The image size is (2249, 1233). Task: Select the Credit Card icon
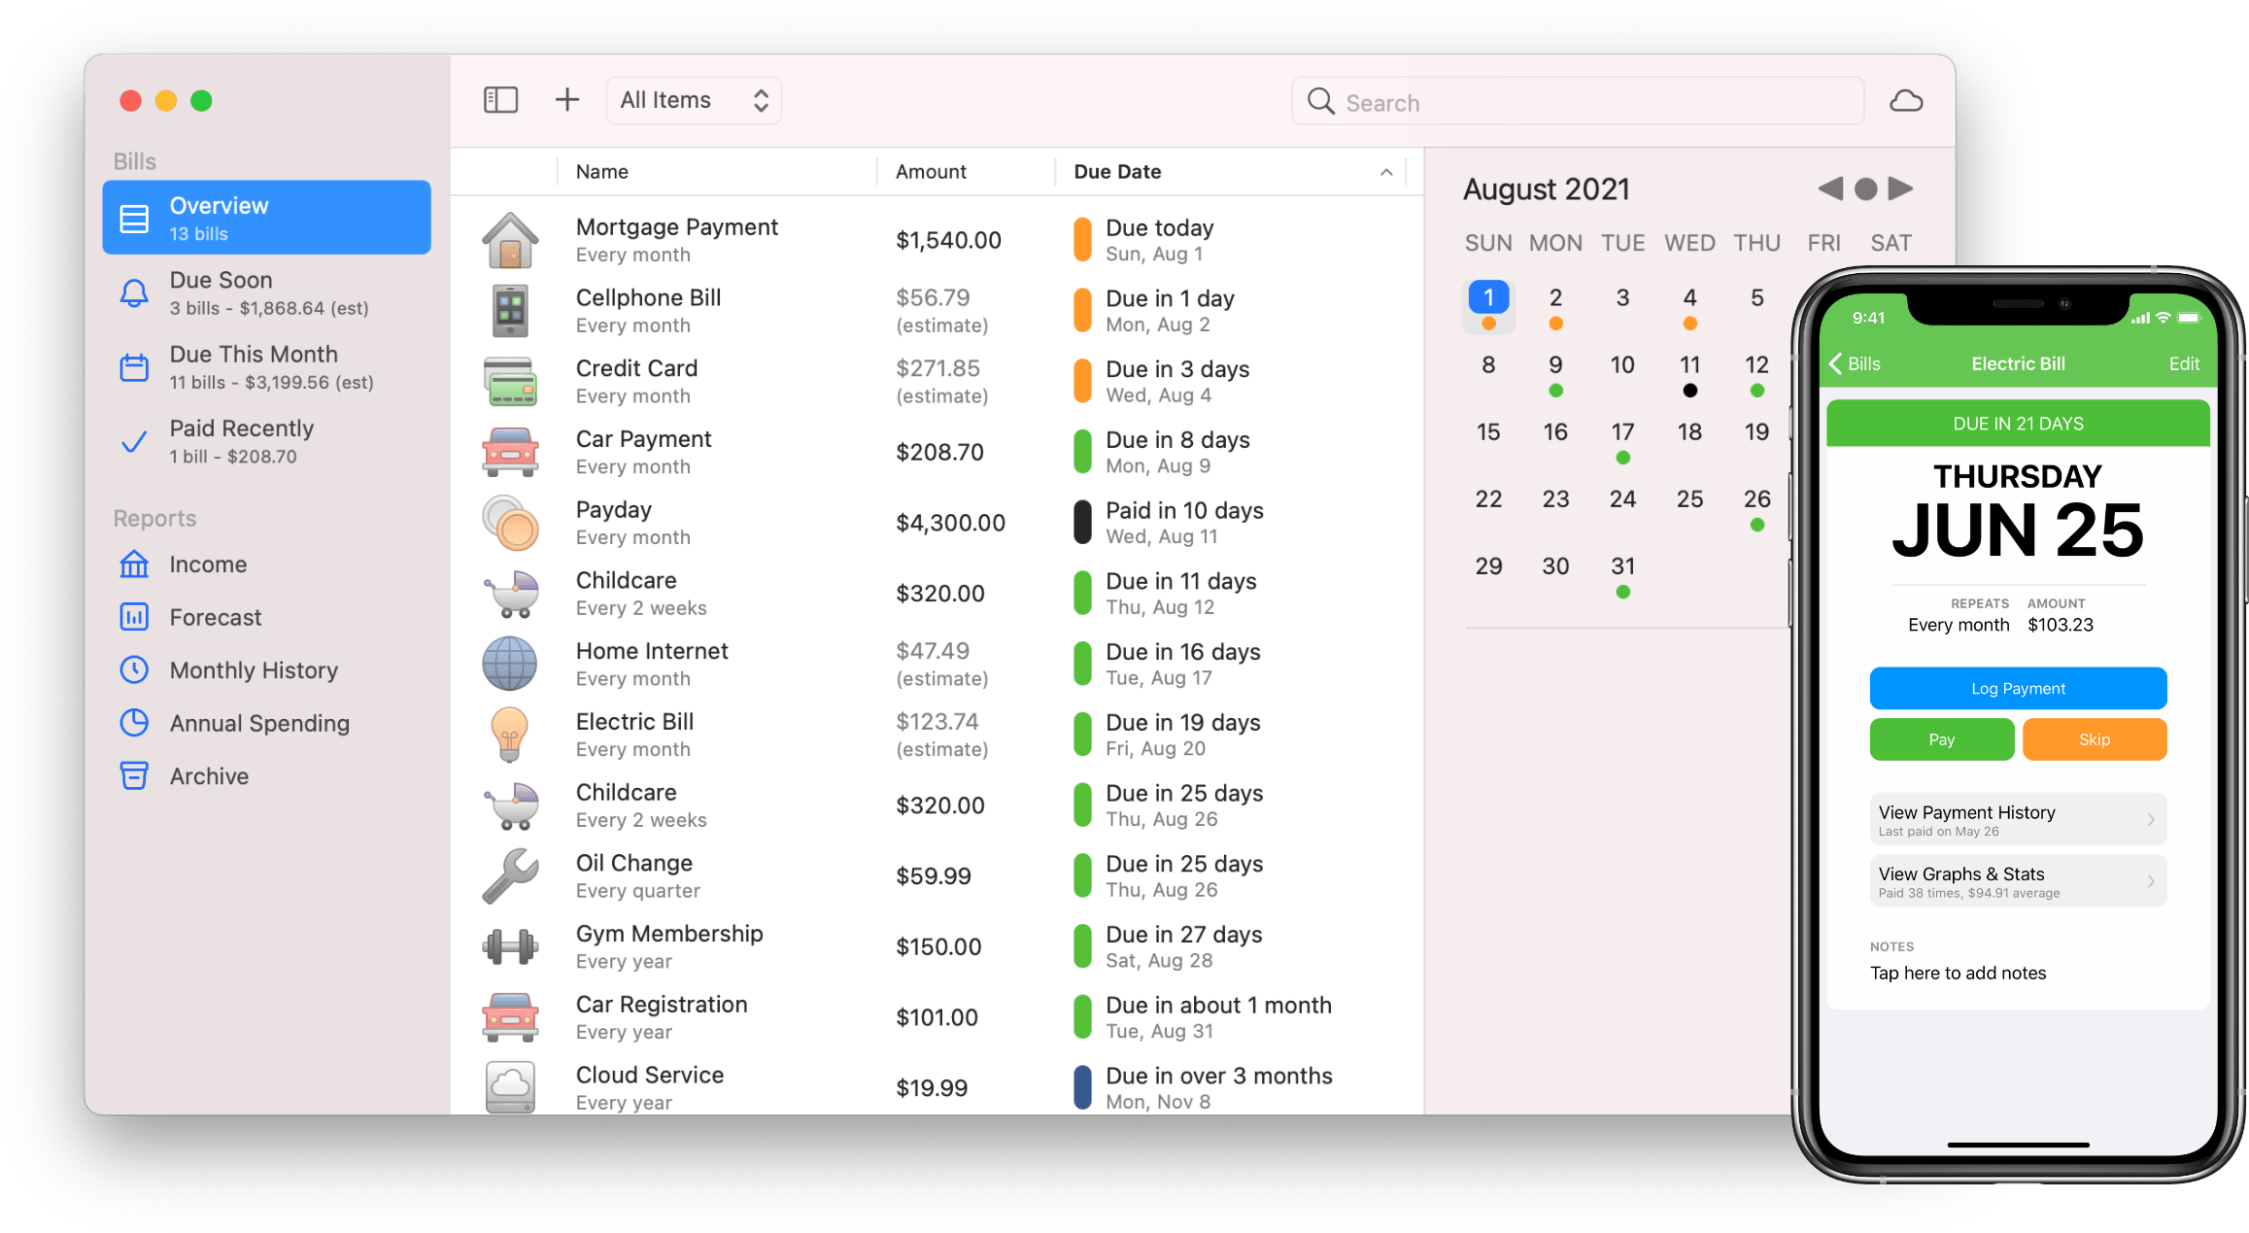point(510,382)
